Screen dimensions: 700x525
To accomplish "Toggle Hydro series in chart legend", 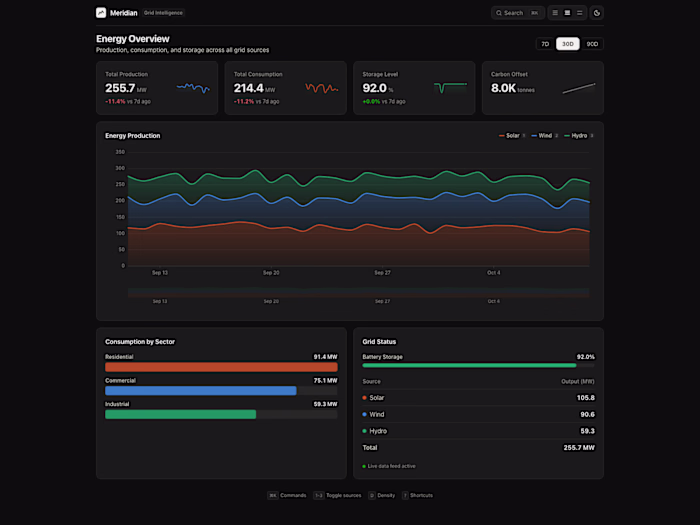I will coord(579,136).
